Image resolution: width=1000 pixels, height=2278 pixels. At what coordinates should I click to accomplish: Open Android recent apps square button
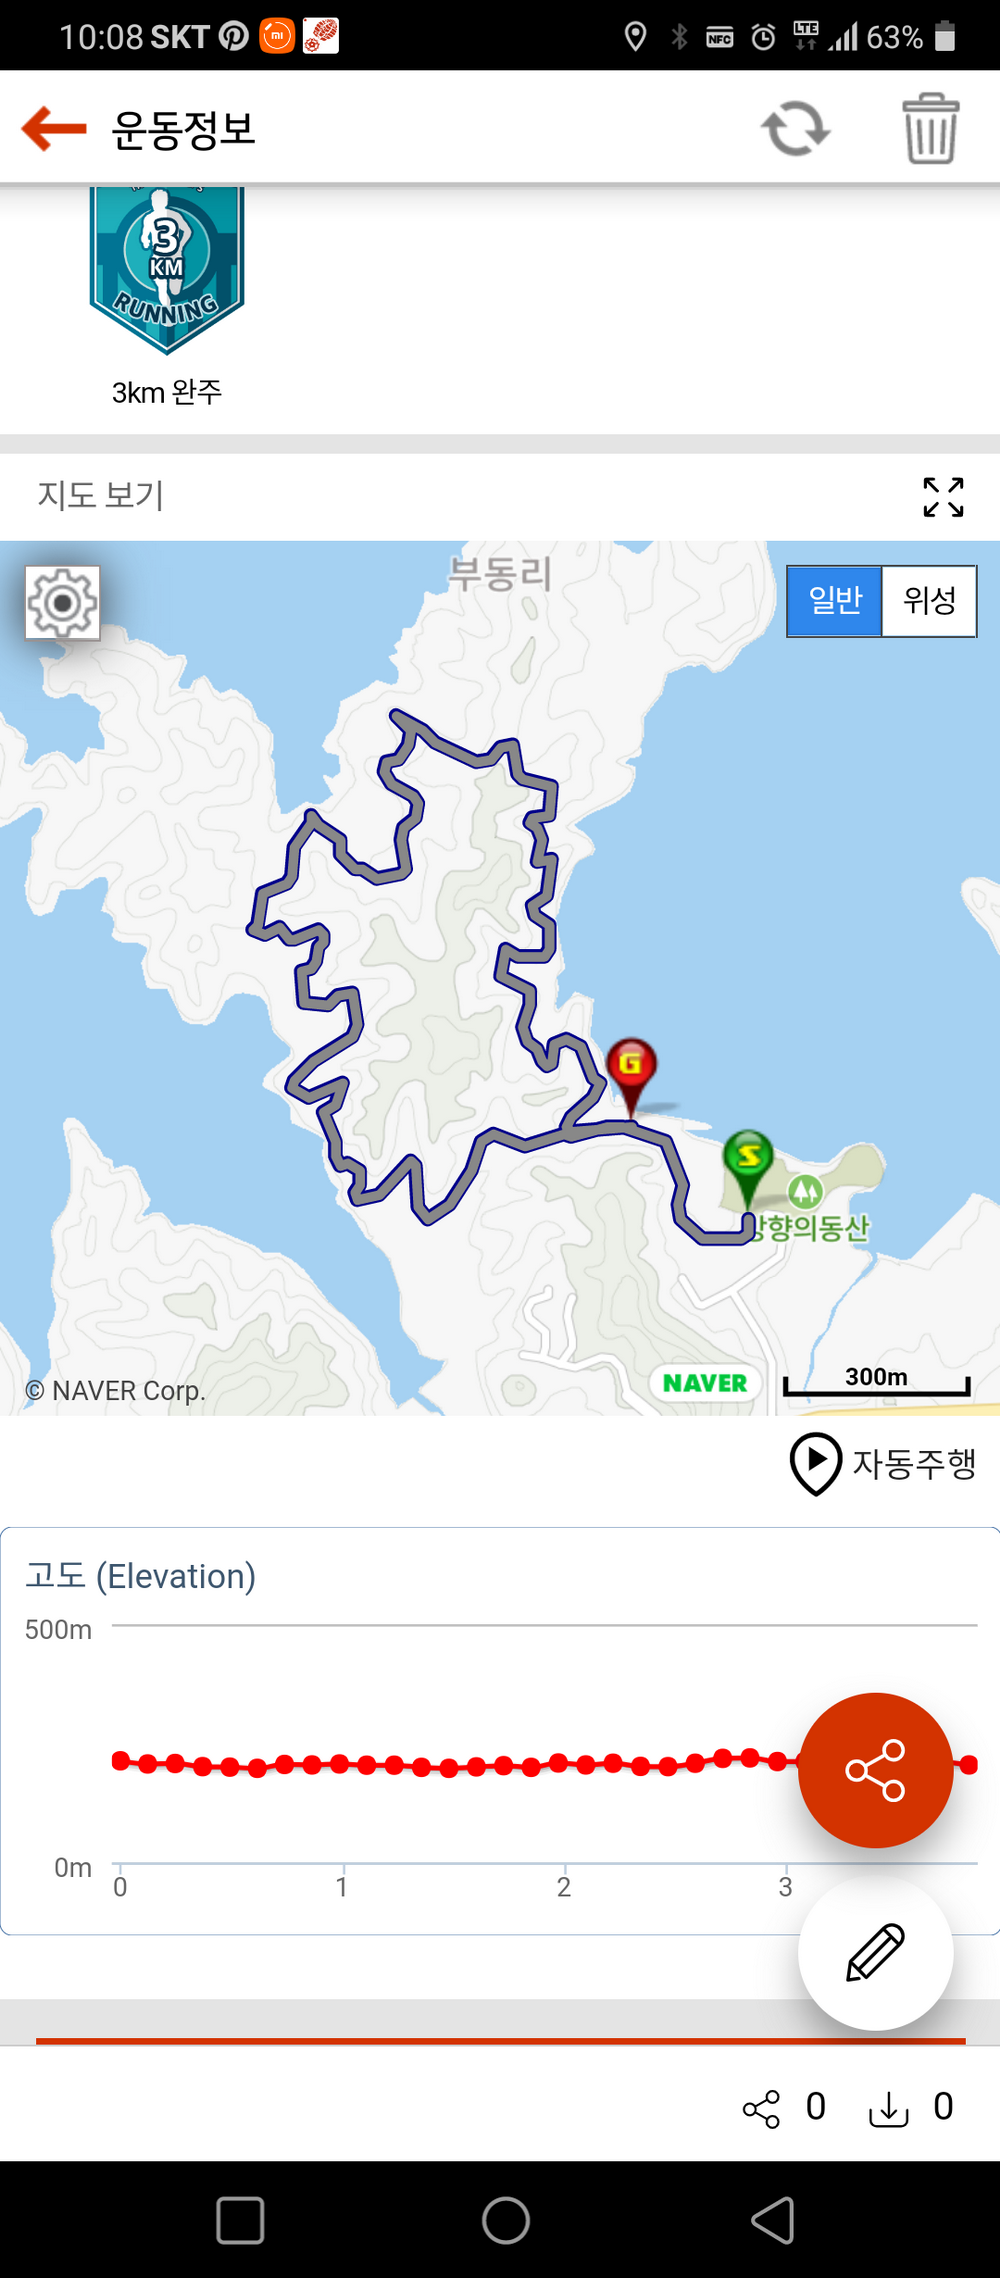[240, 2220]
